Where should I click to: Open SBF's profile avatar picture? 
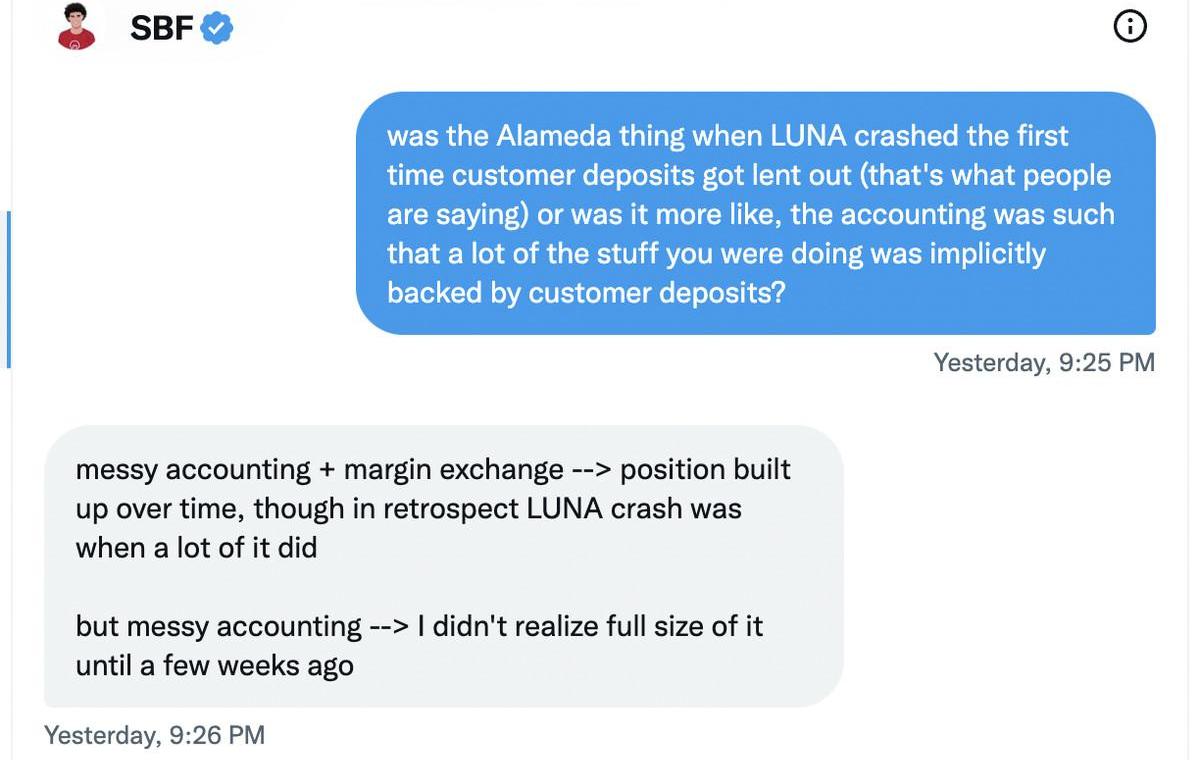77,27
